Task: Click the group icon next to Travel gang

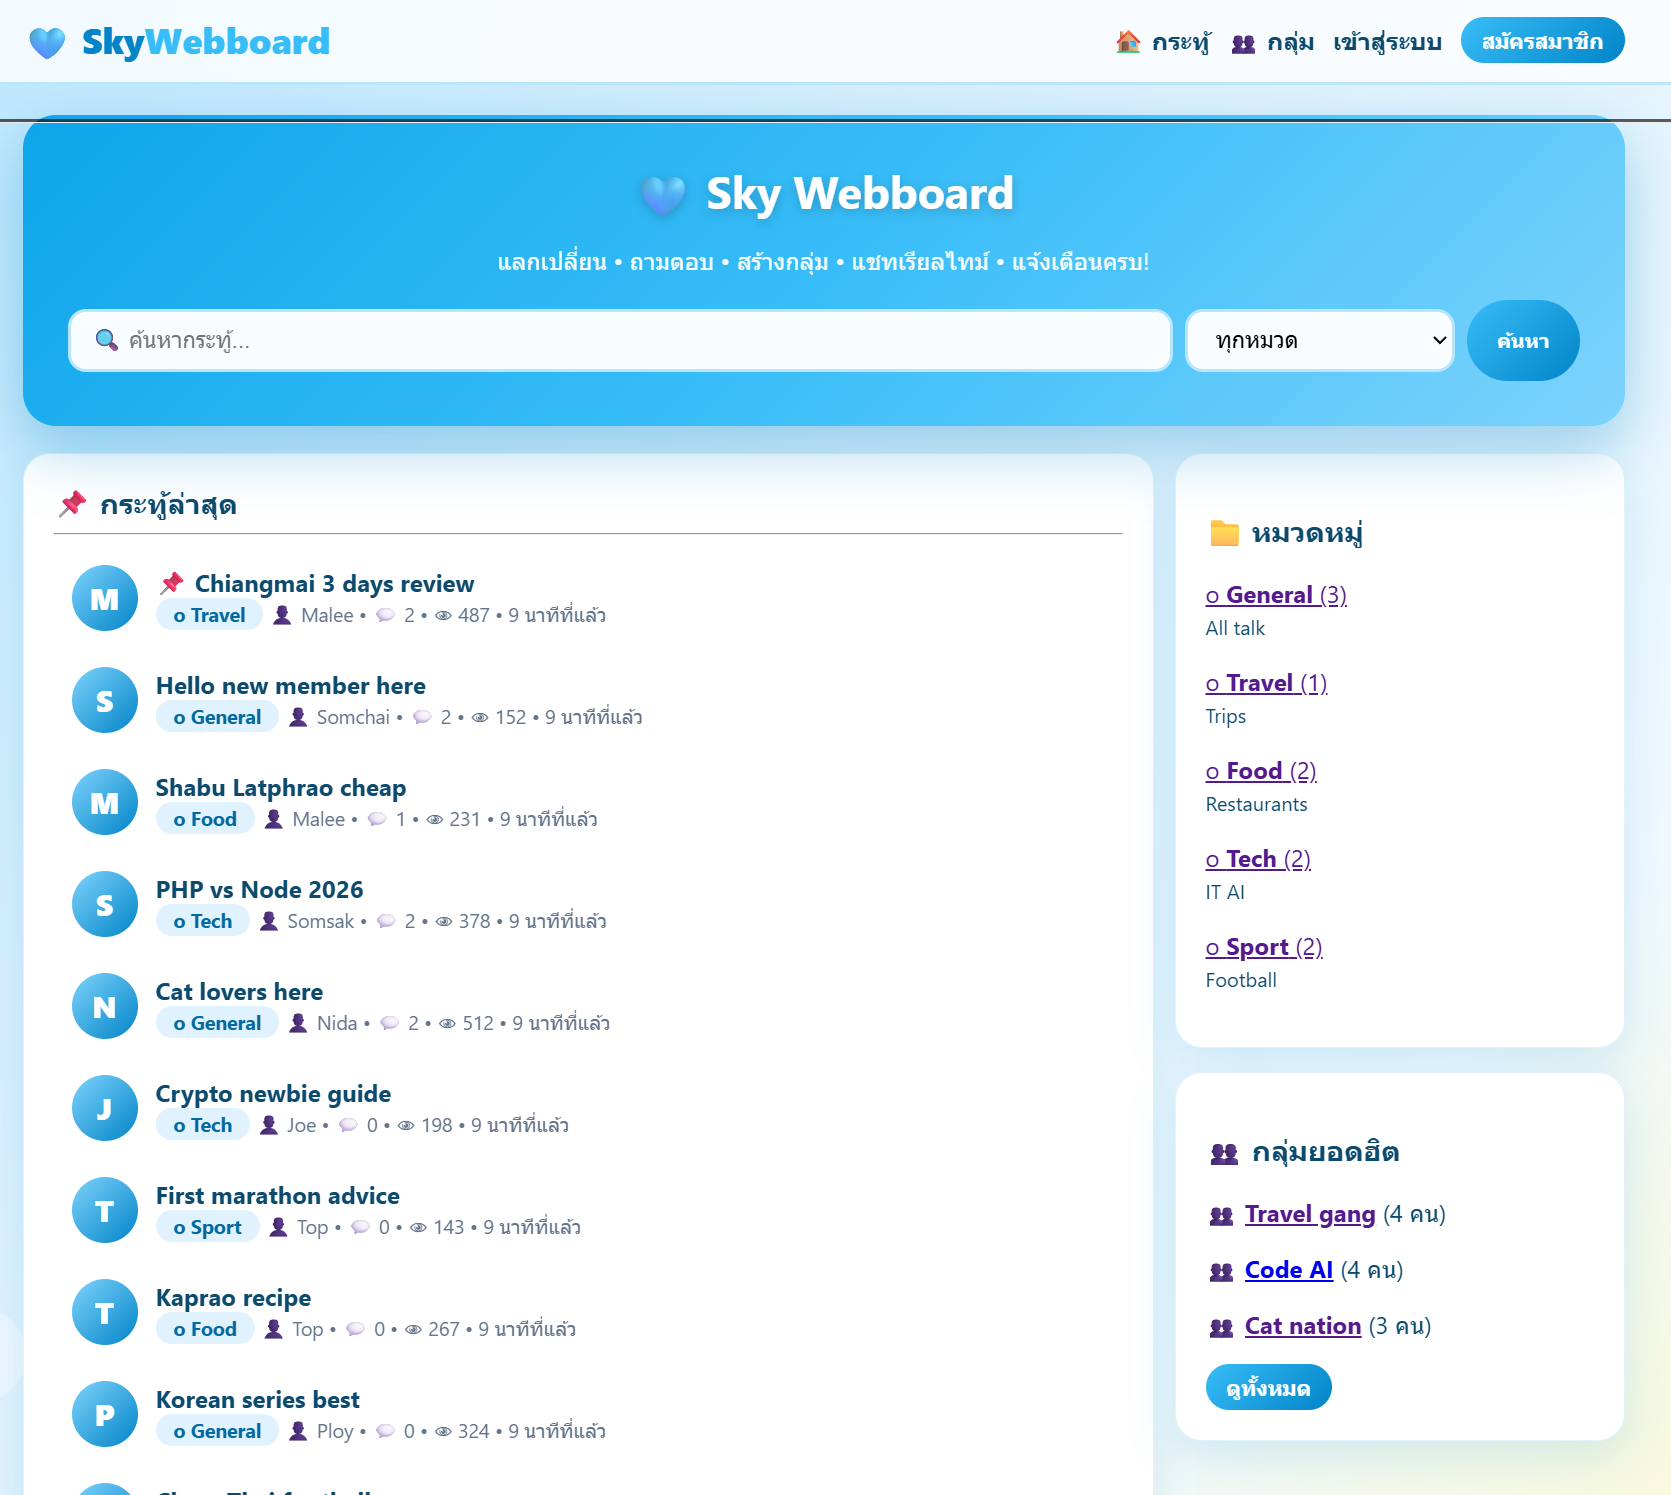Action: point(1221,1216)
